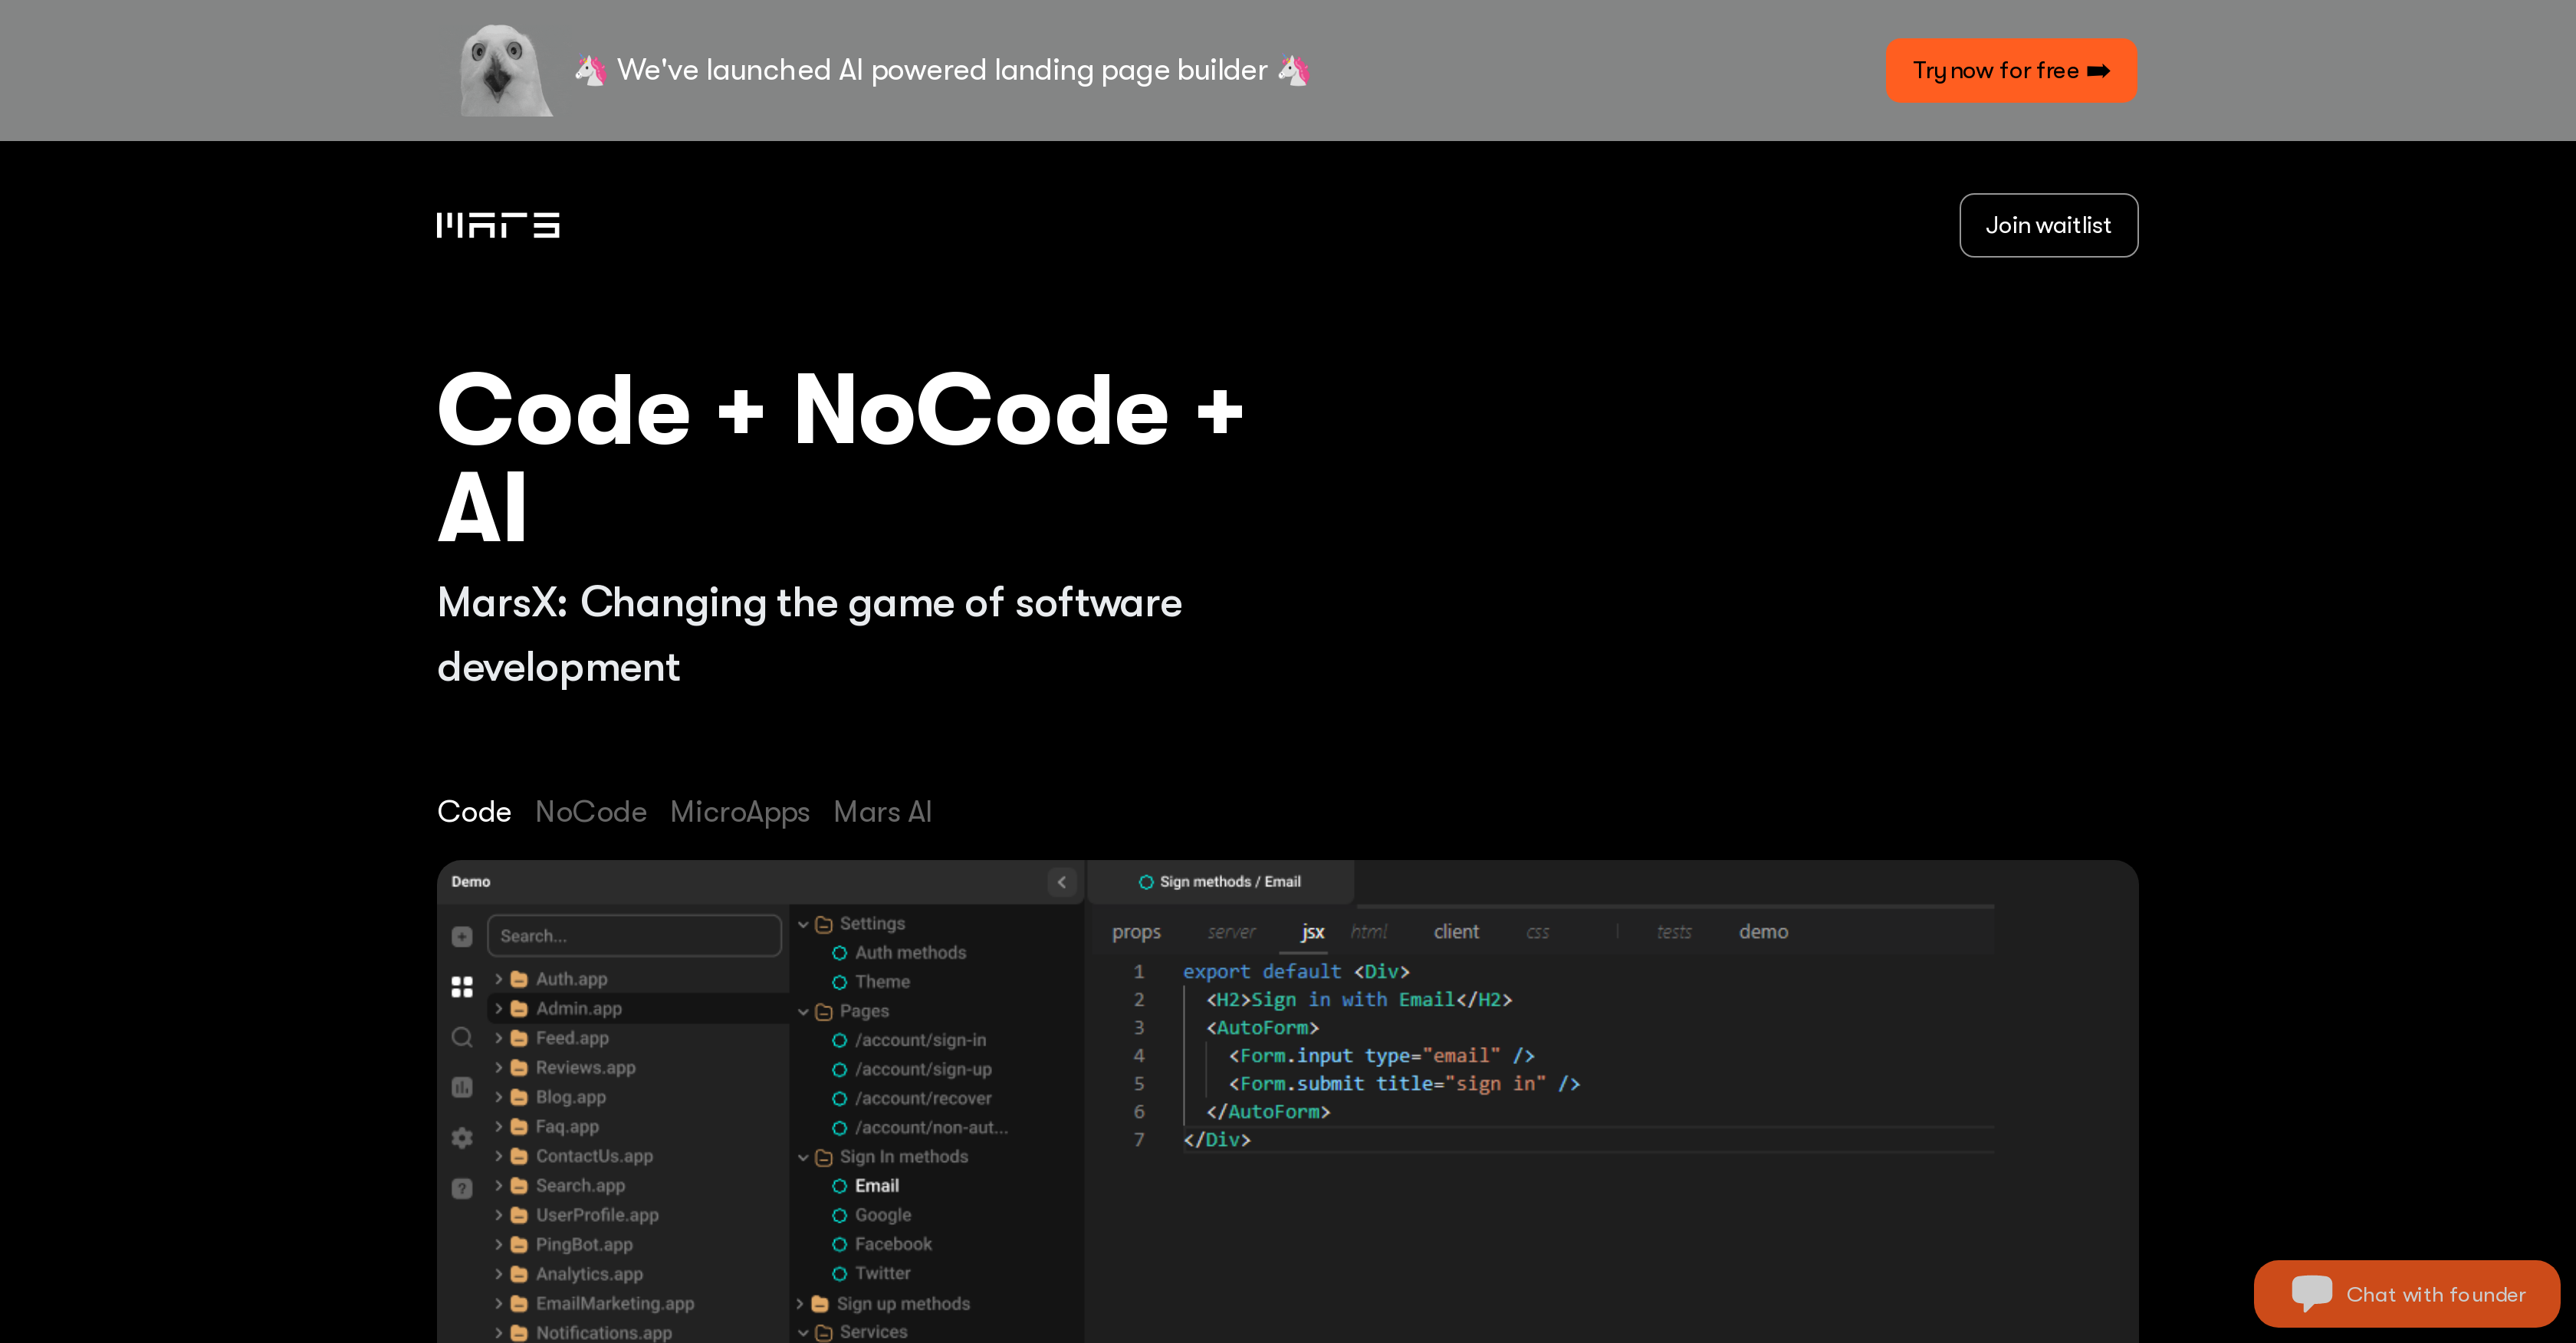The height and width of the screenshot is (1343, 2576).
Task: Click Try now for free button
Action: click(x=2010, y=70)
